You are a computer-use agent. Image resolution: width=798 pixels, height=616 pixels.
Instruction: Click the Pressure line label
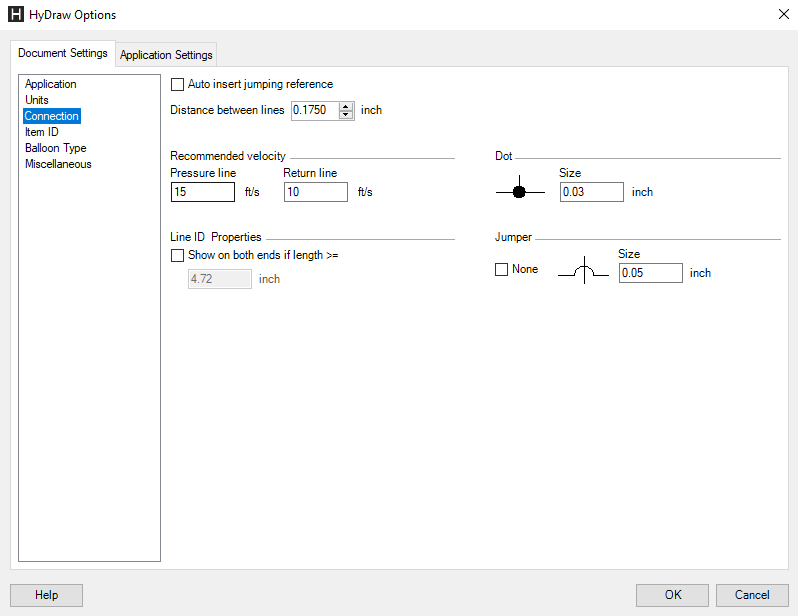[x=203, y=173]
